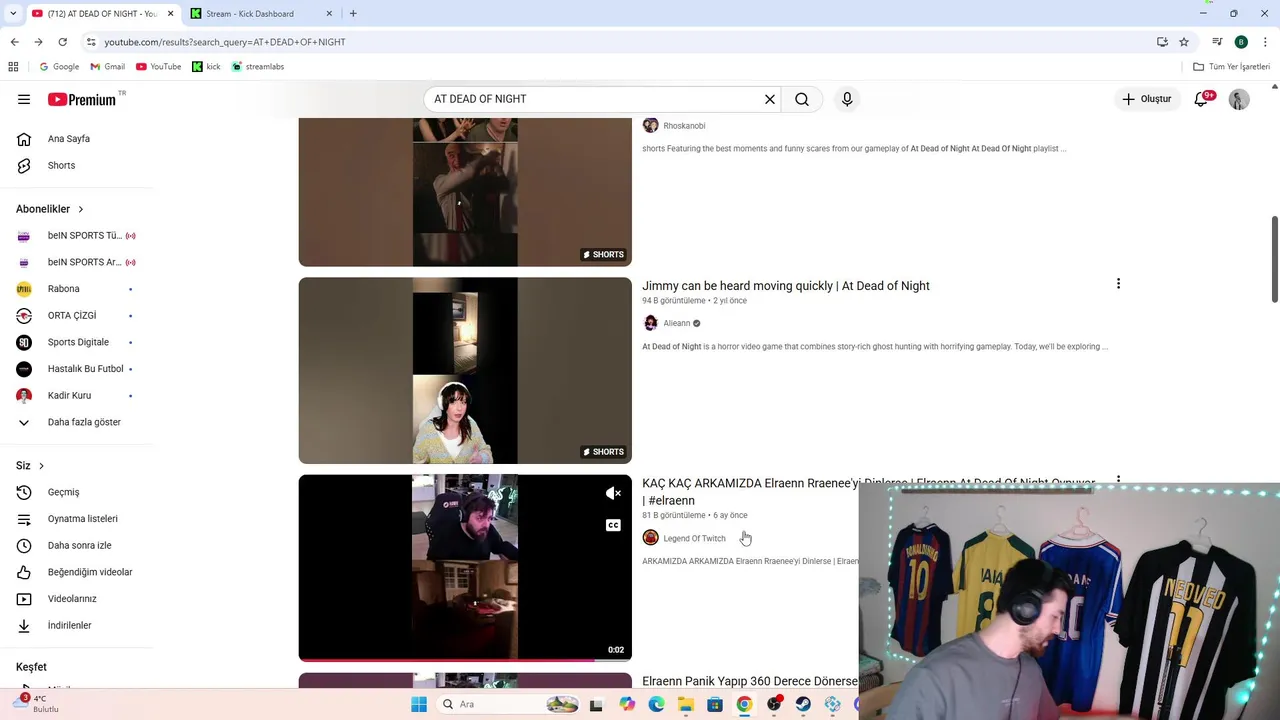This screenshot has height=720, width=1280.
Task: Open Elraenn Panik Yapıp 360 Derece video
Action: pos(750,681)
